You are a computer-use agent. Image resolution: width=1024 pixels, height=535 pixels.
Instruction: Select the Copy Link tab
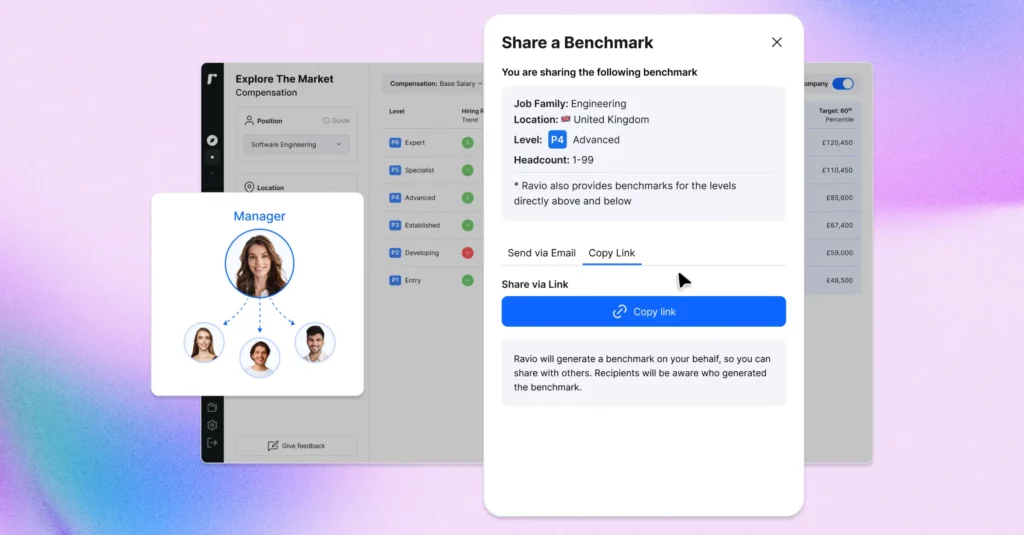[x=611, y=253]
